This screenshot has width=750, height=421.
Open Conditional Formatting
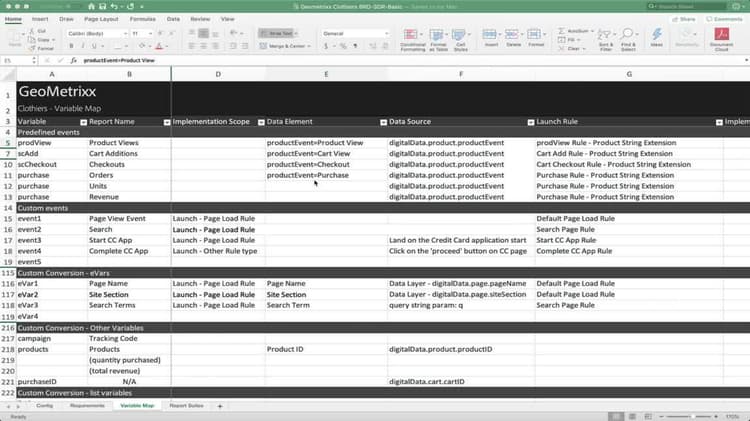coord(412,40)
